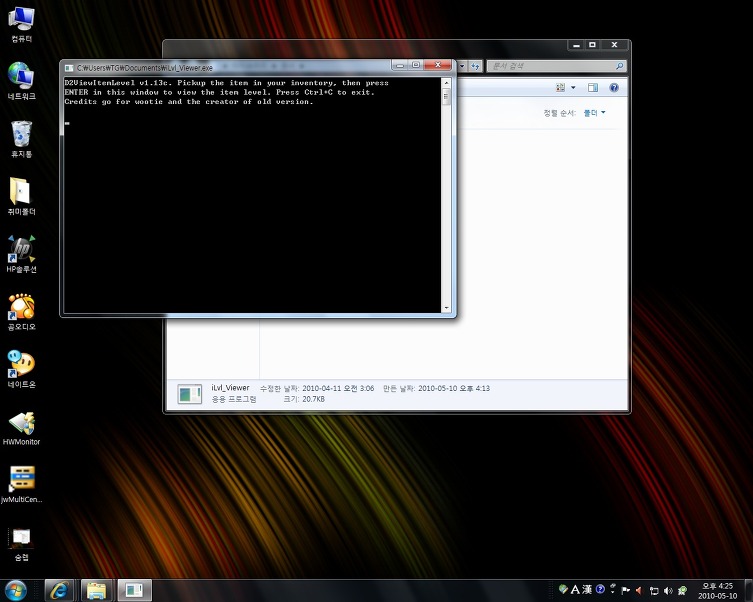Close the iLvl_Viewer console window
This screenshot has width=753, height=602.
click(437, 65)
